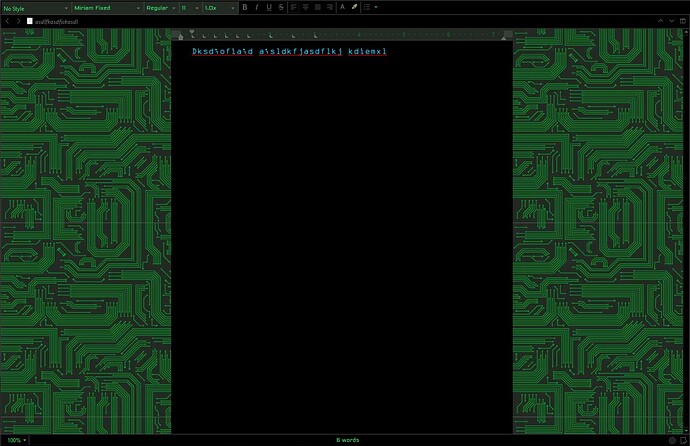Justify the text
Image resolution: width=690 pixels, height=446 pixels.
[318, 7]
